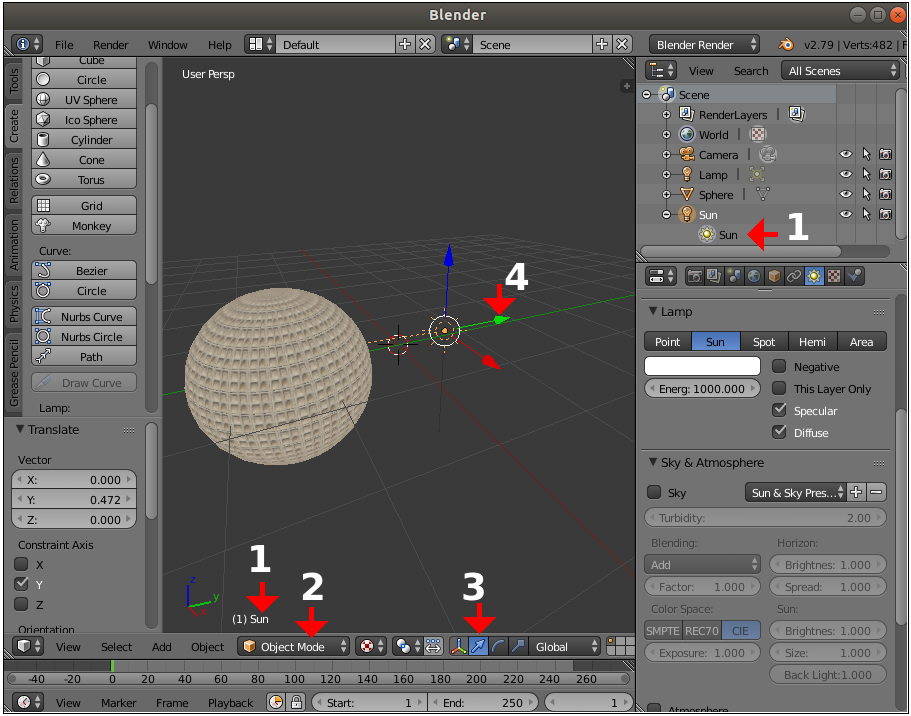Add a Monkey mesh
This screenshot has height=716, width=911.
pyautogui.click(x=84, y=225)
